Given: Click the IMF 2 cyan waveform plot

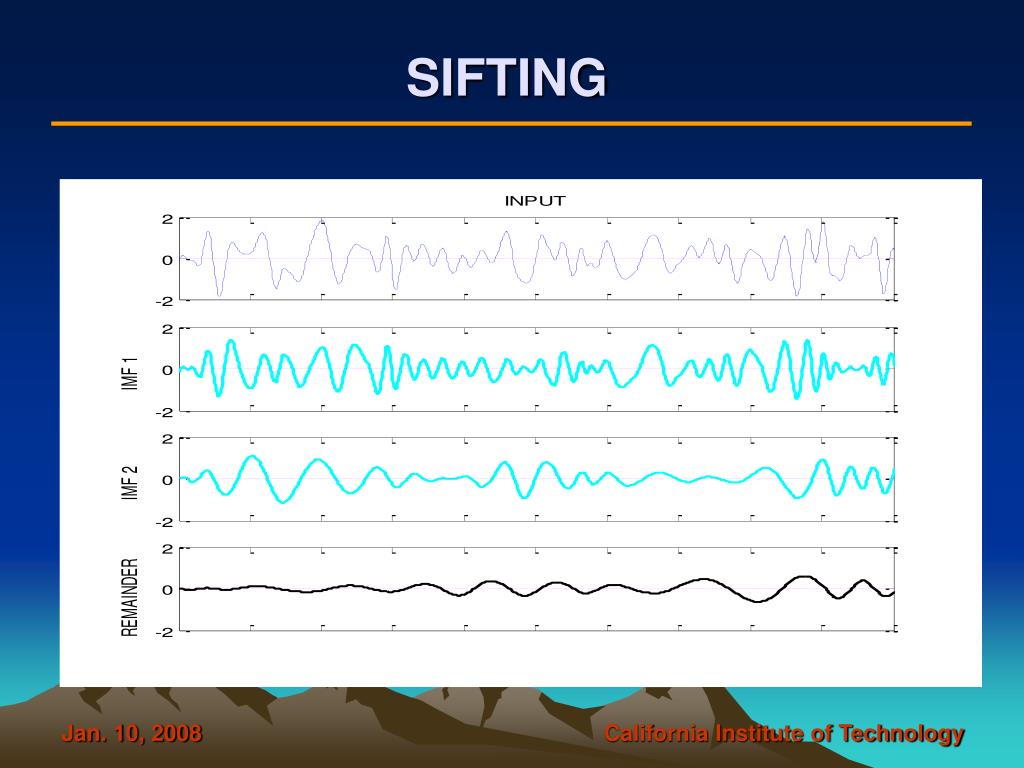Looking at the screenshot, I should (x=537, y=479).
